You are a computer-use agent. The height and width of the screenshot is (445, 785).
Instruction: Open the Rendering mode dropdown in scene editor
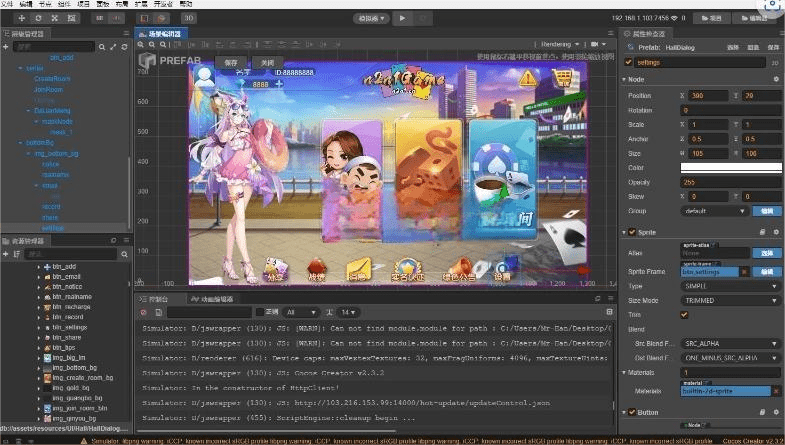point(559,45)
